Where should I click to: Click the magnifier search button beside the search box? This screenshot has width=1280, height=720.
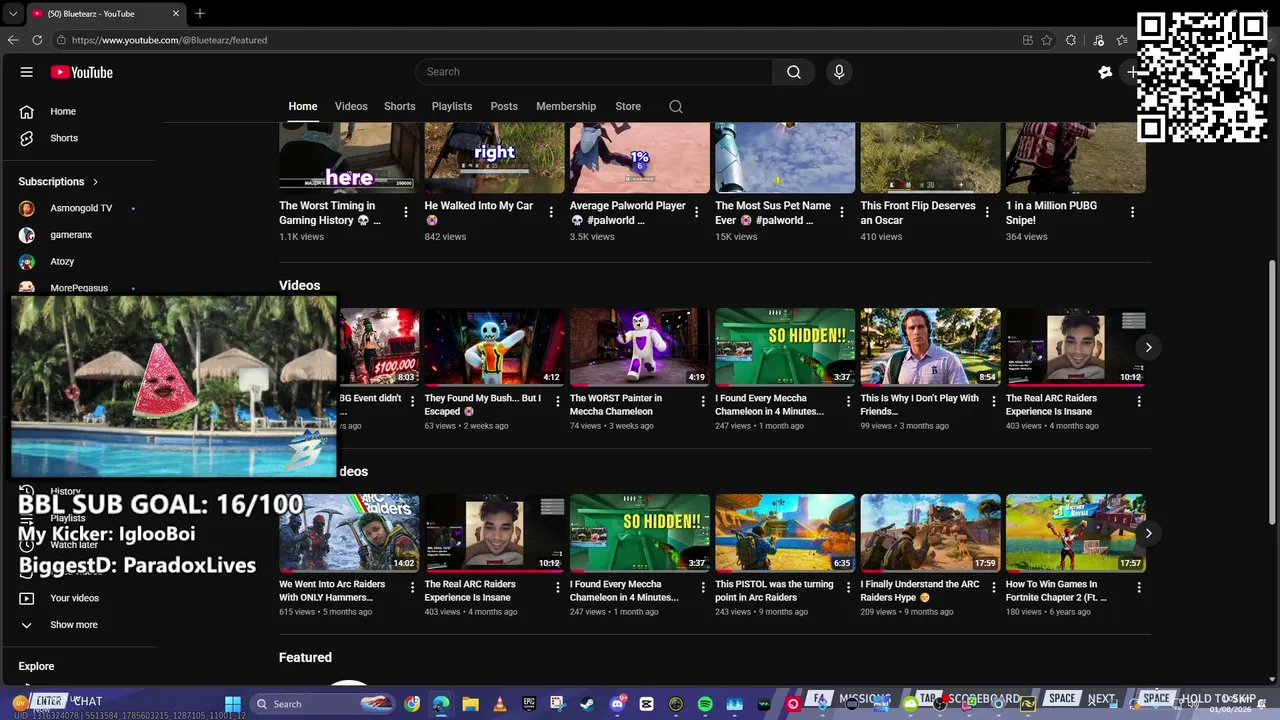794,72
